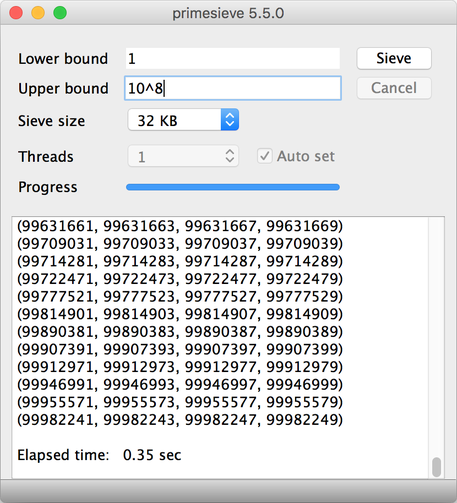
Task: Click the Elapsed time 0.35 sec text
Action: pyautogui.click(x=99, y=455)
